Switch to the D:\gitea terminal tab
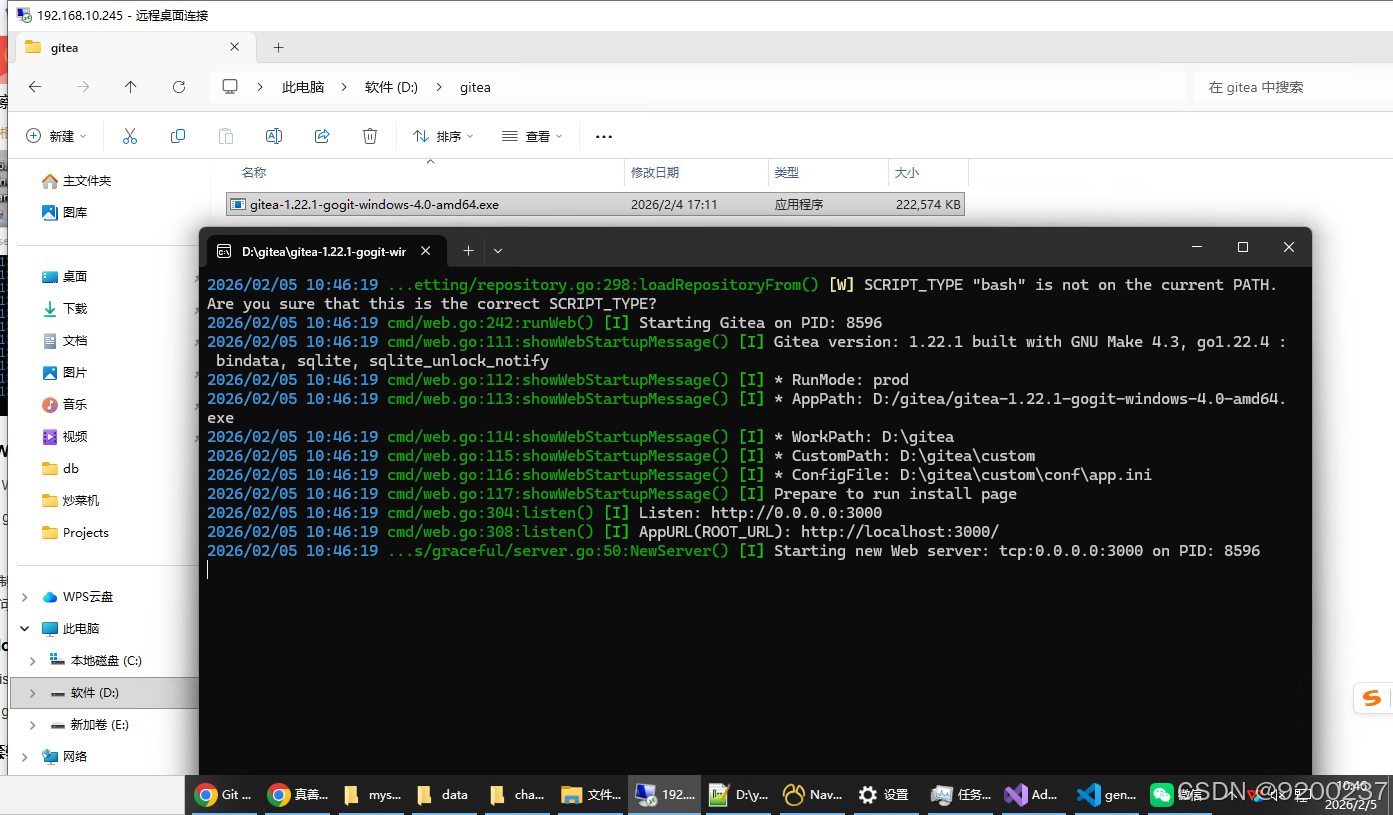 click(x=324, y=250)
